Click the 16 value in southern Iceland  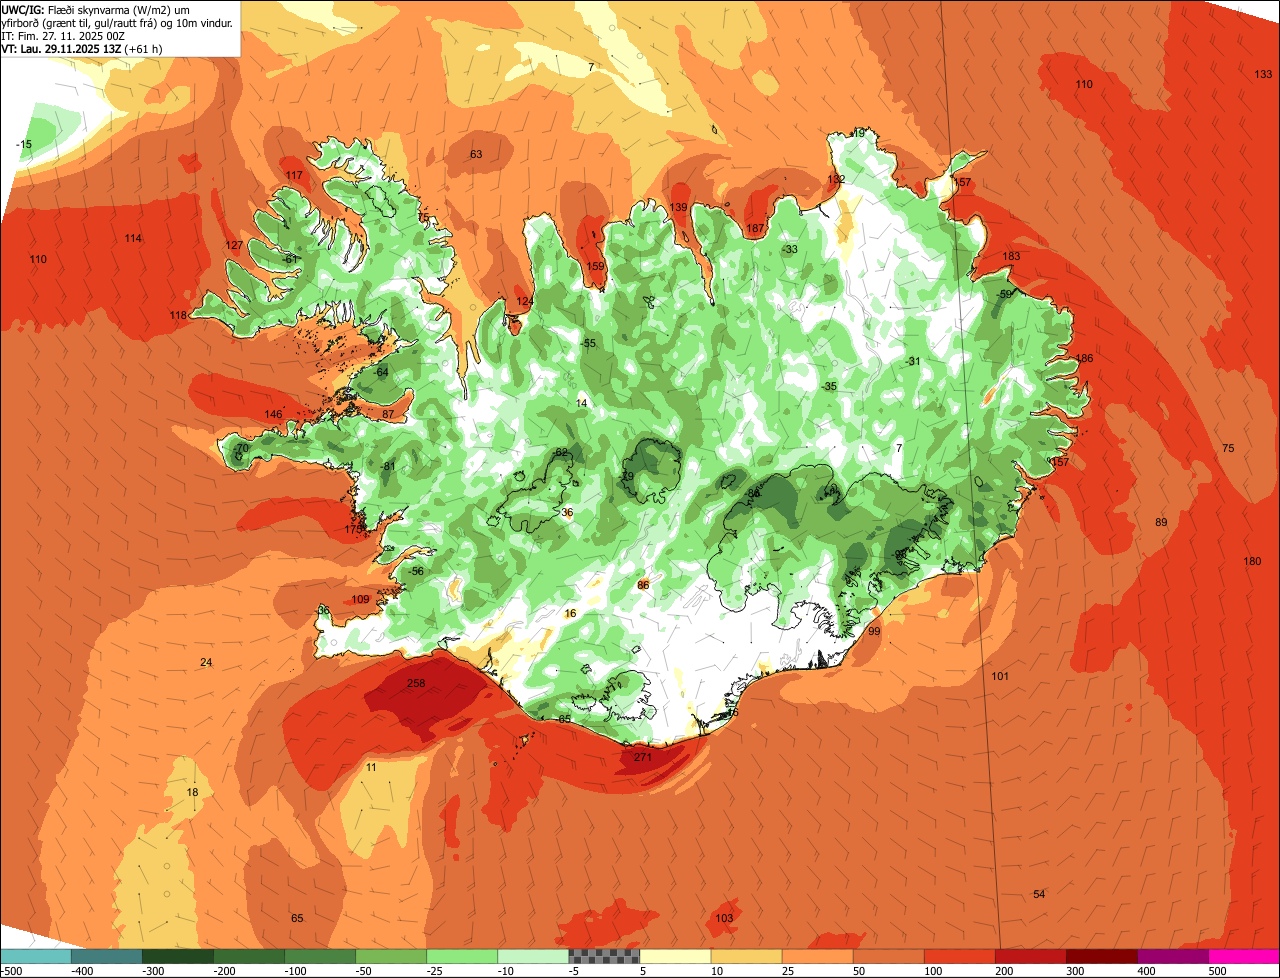[x=570, y=614]
